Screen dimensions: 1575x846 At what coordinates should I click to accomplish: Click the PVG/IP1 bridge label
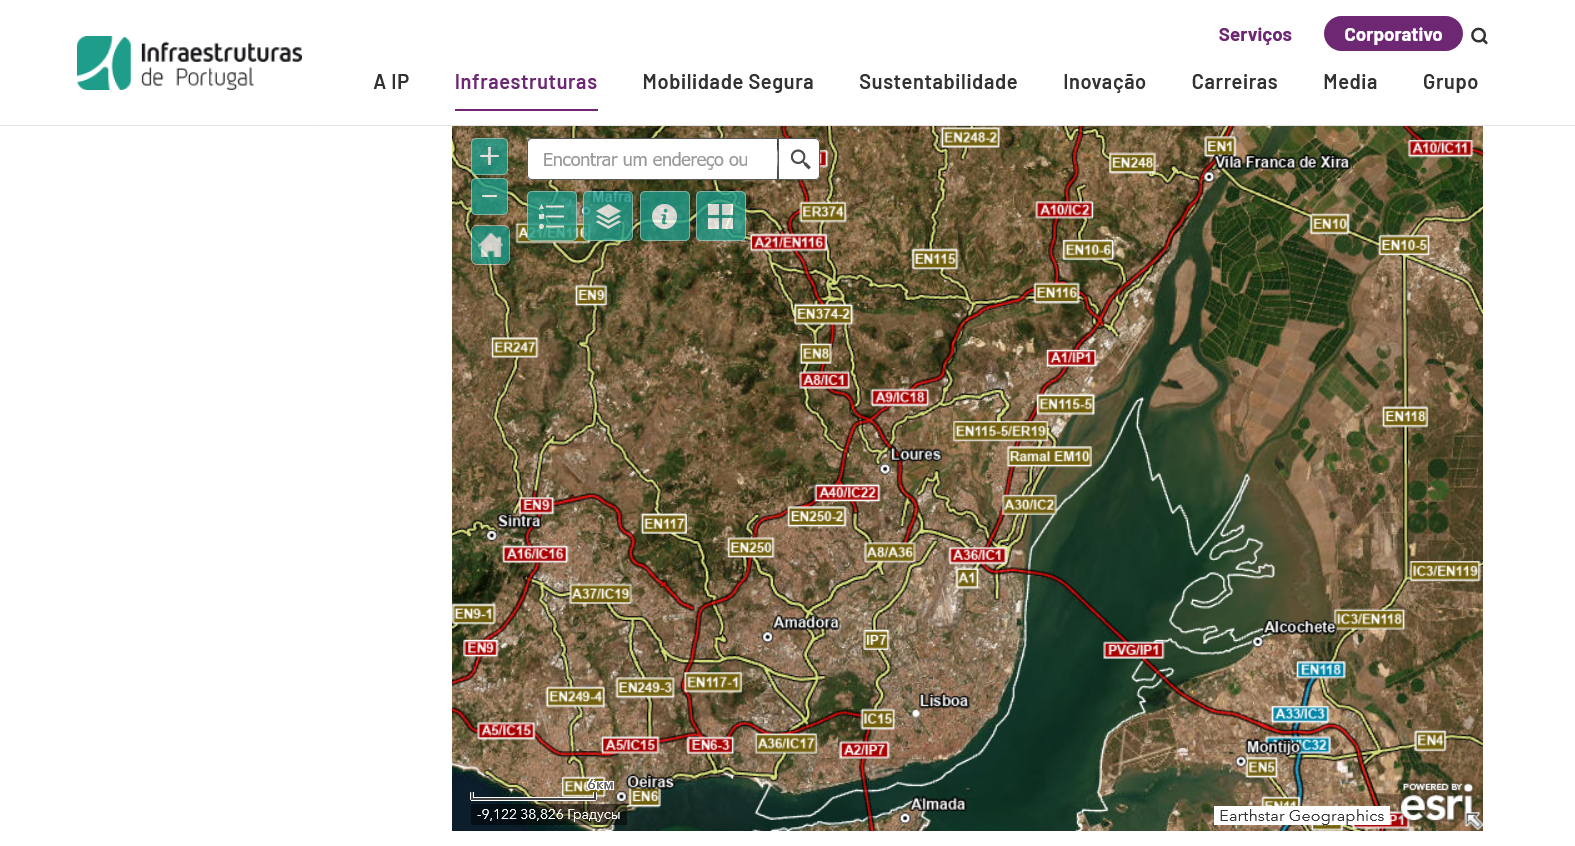1134,650
